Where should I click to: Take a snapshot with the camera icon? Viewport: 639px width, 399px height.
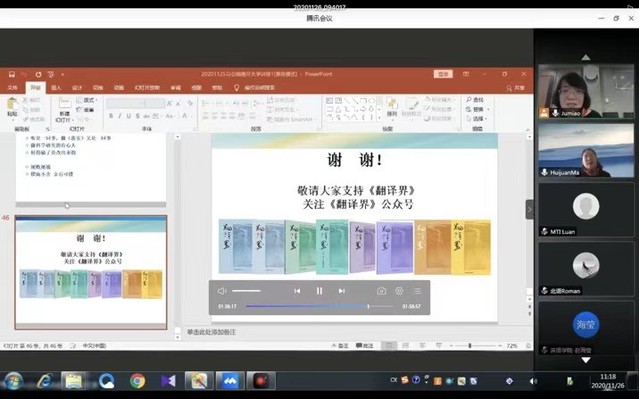381,291
